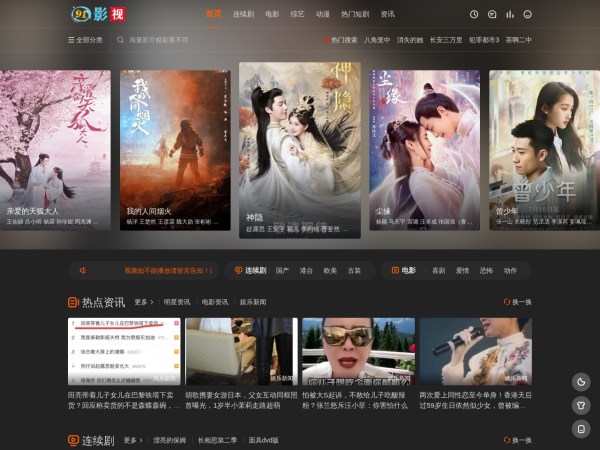Open the 热门短剧 tab
Screen dimensions: 600x450
click(x=355, y=14)
